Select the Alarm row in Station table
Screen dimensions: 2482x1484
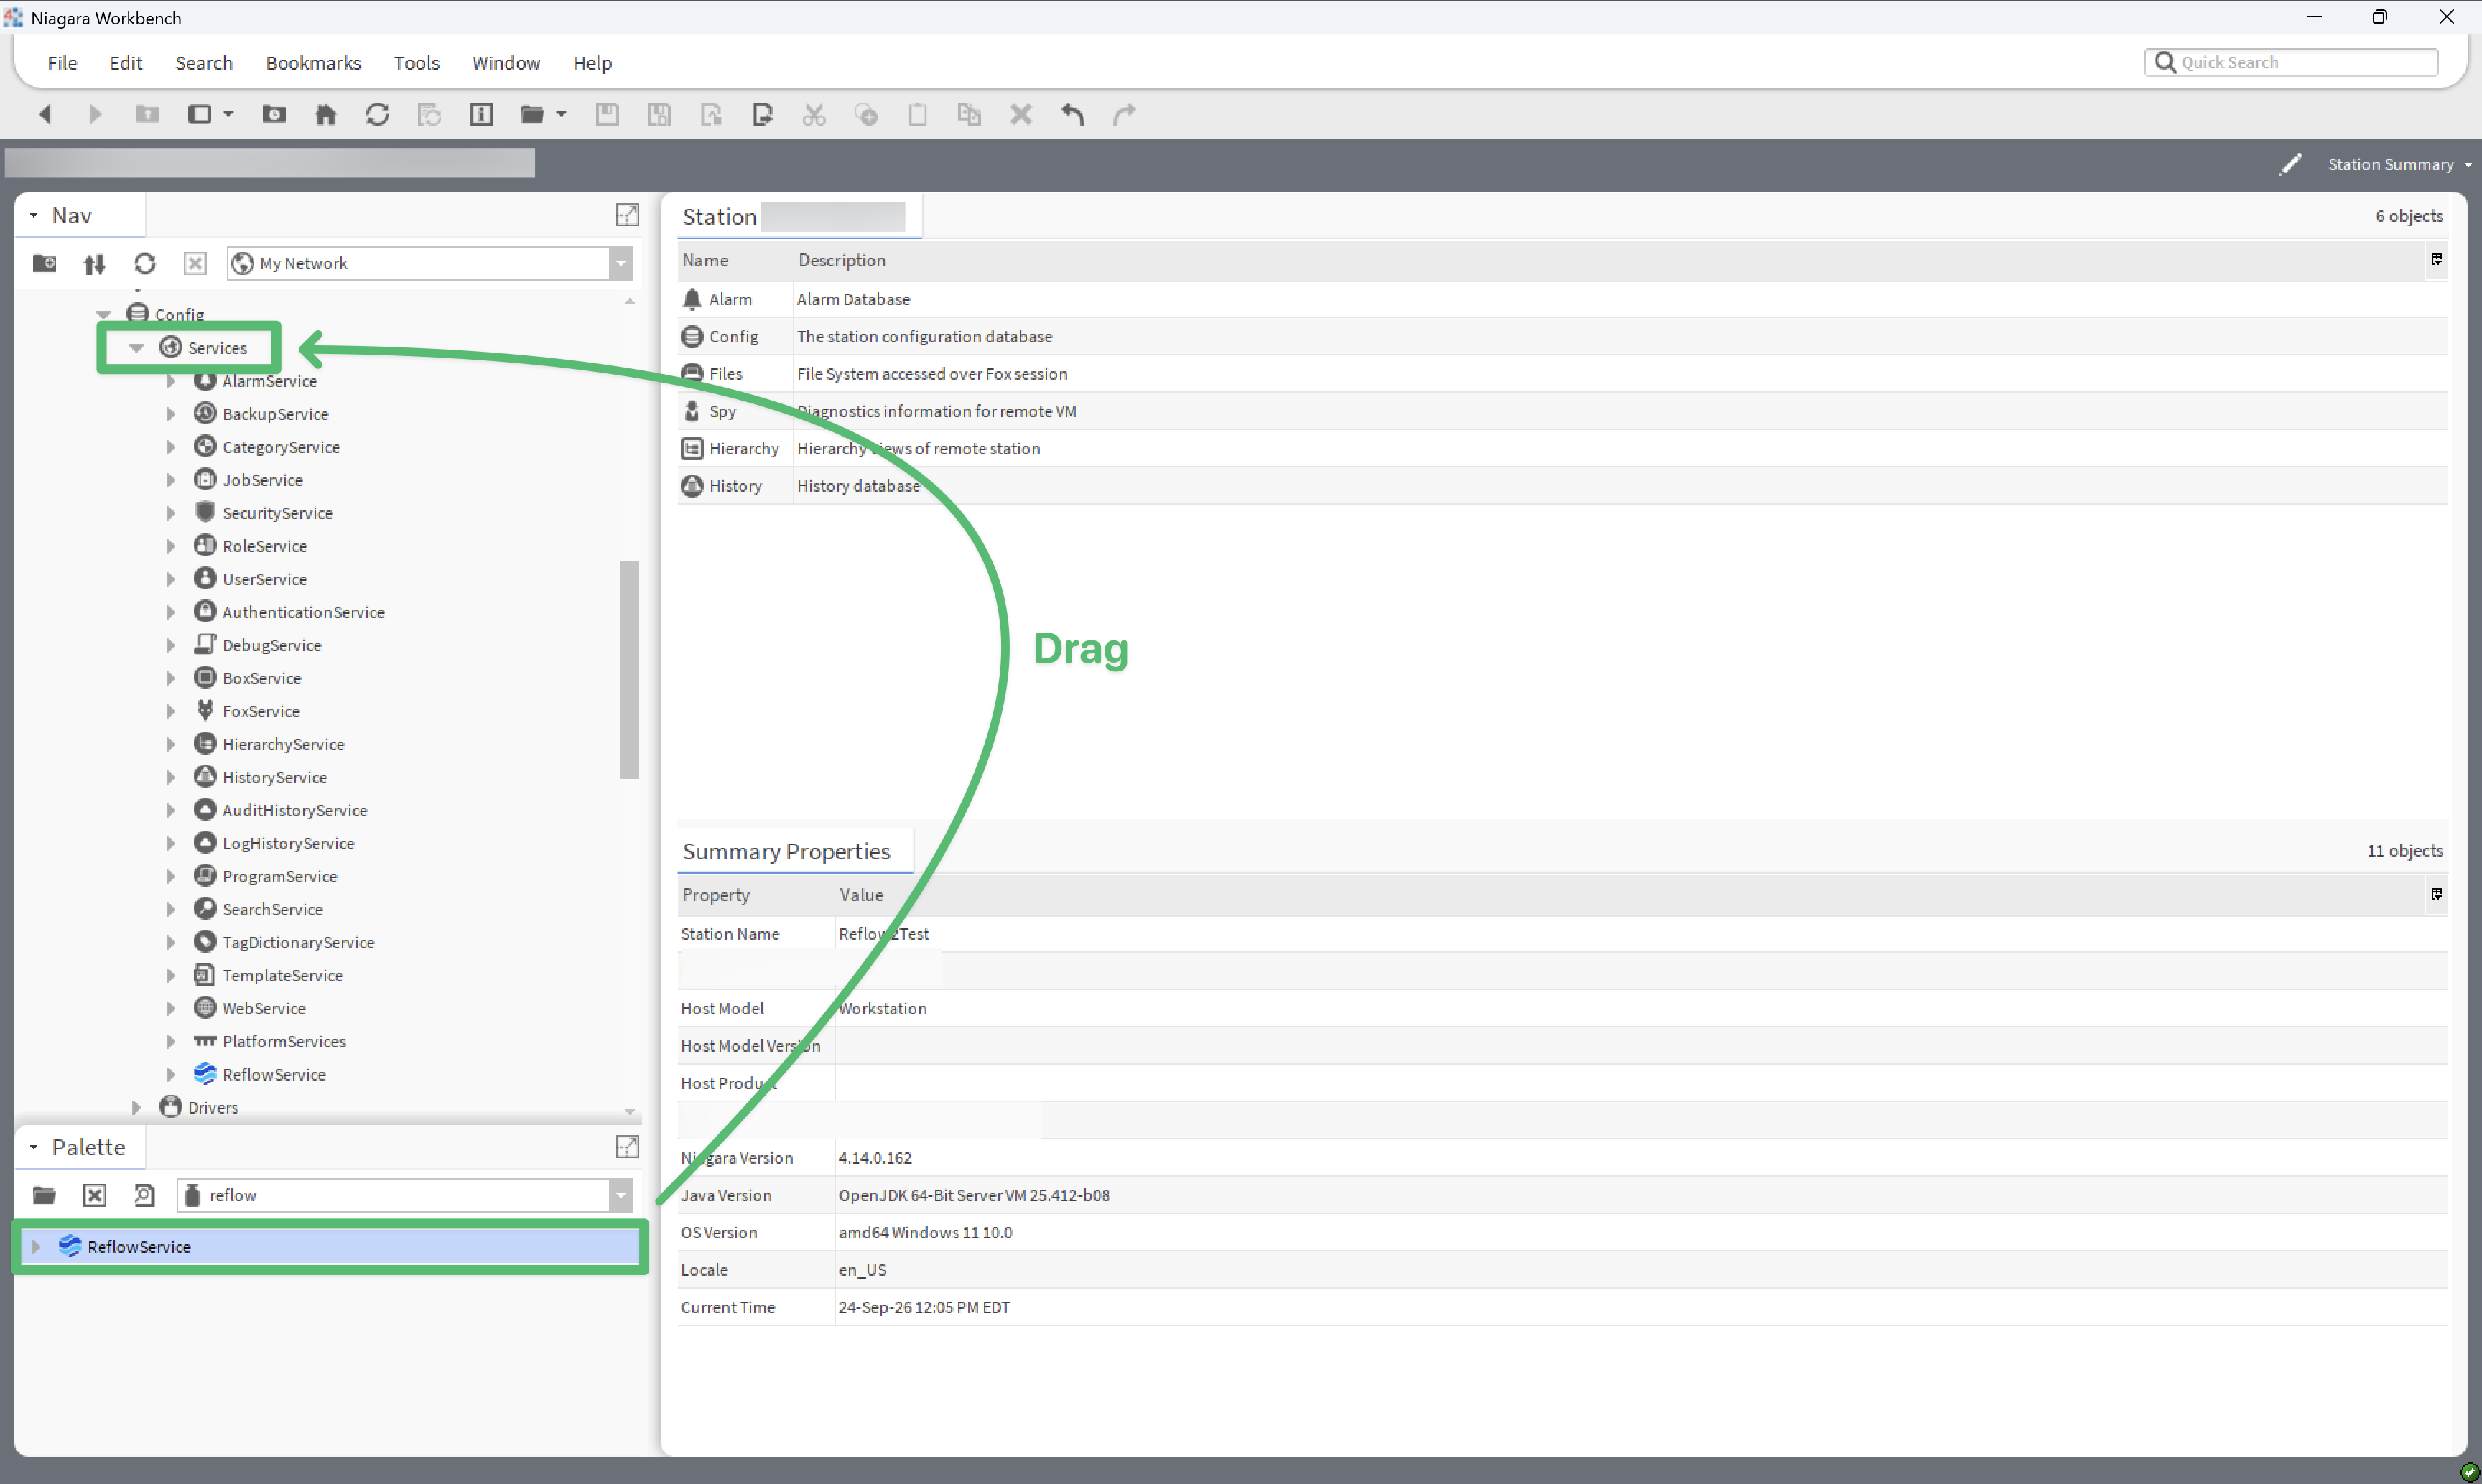(x=1561, y=299)
